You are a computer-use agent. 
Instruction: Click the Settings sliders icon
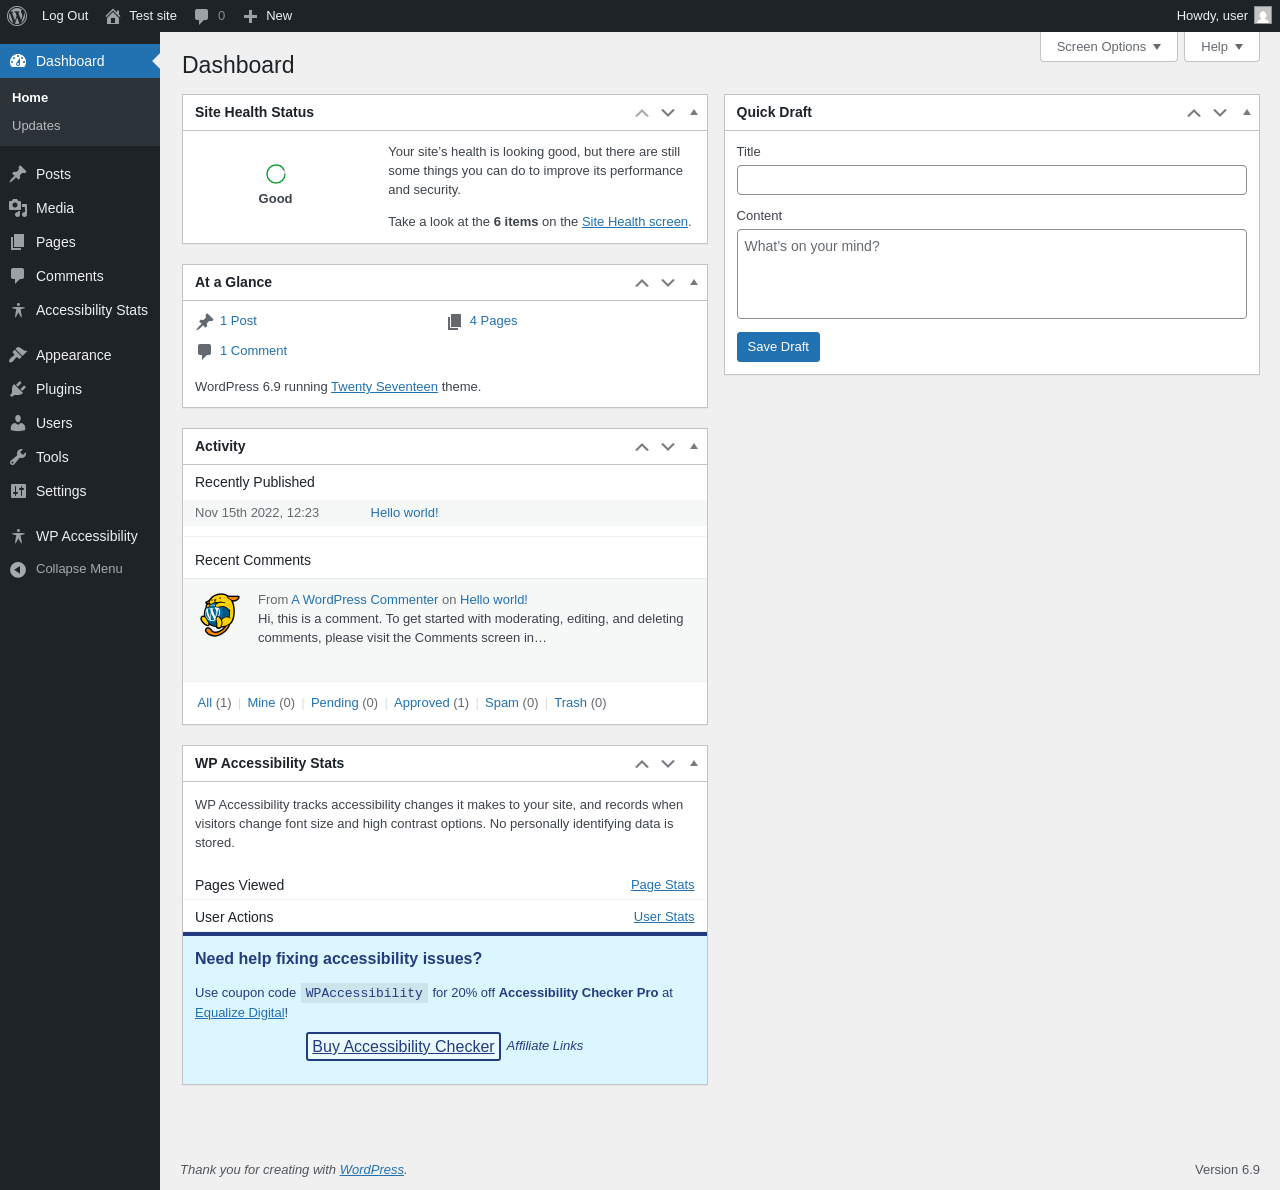(x=18, y=491)
